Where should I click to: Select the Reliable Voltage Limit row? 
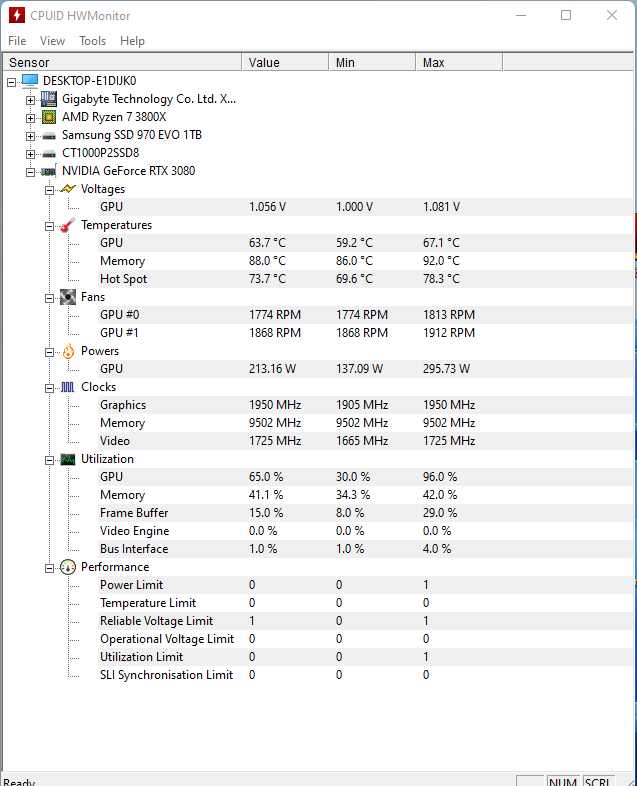(x=366, y=621)
